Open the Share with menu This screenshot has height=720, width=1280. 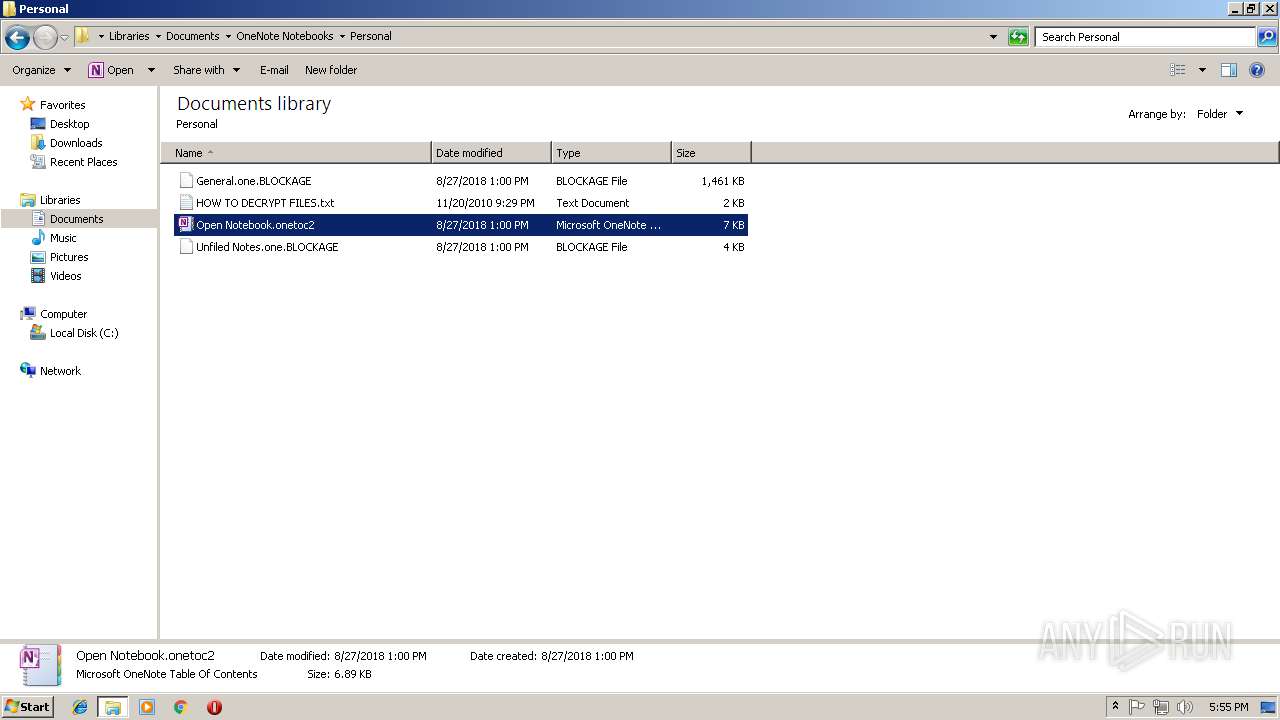tap(206, 70)
